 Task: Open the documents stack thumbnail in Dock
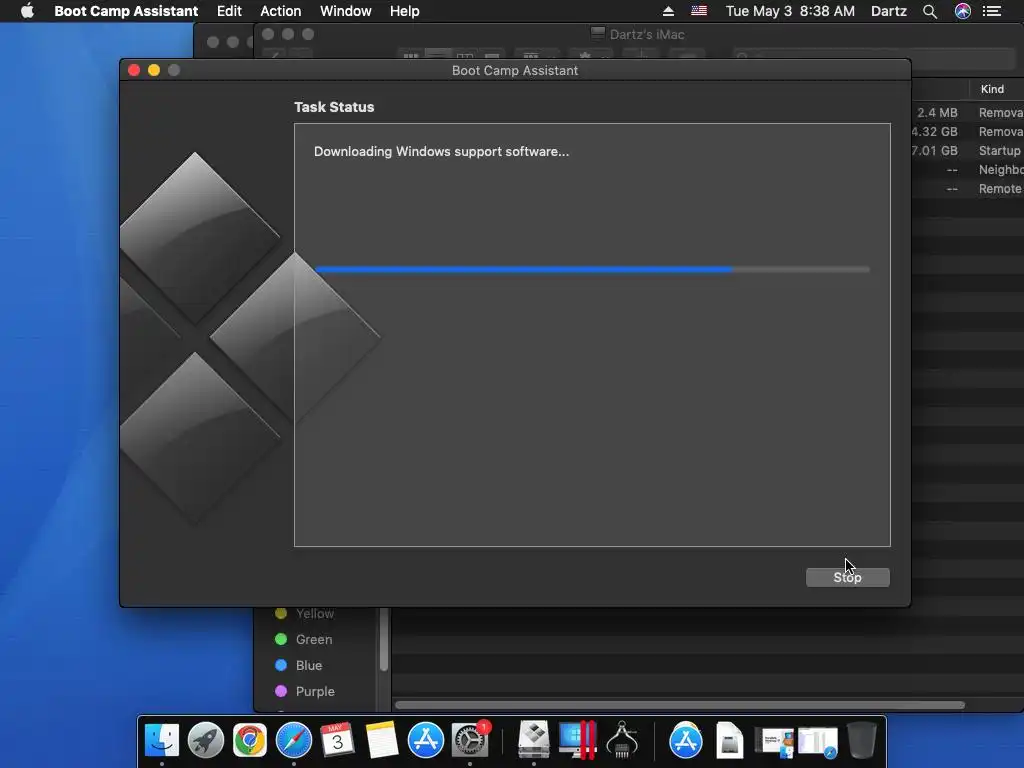click(x=774, y=742)
